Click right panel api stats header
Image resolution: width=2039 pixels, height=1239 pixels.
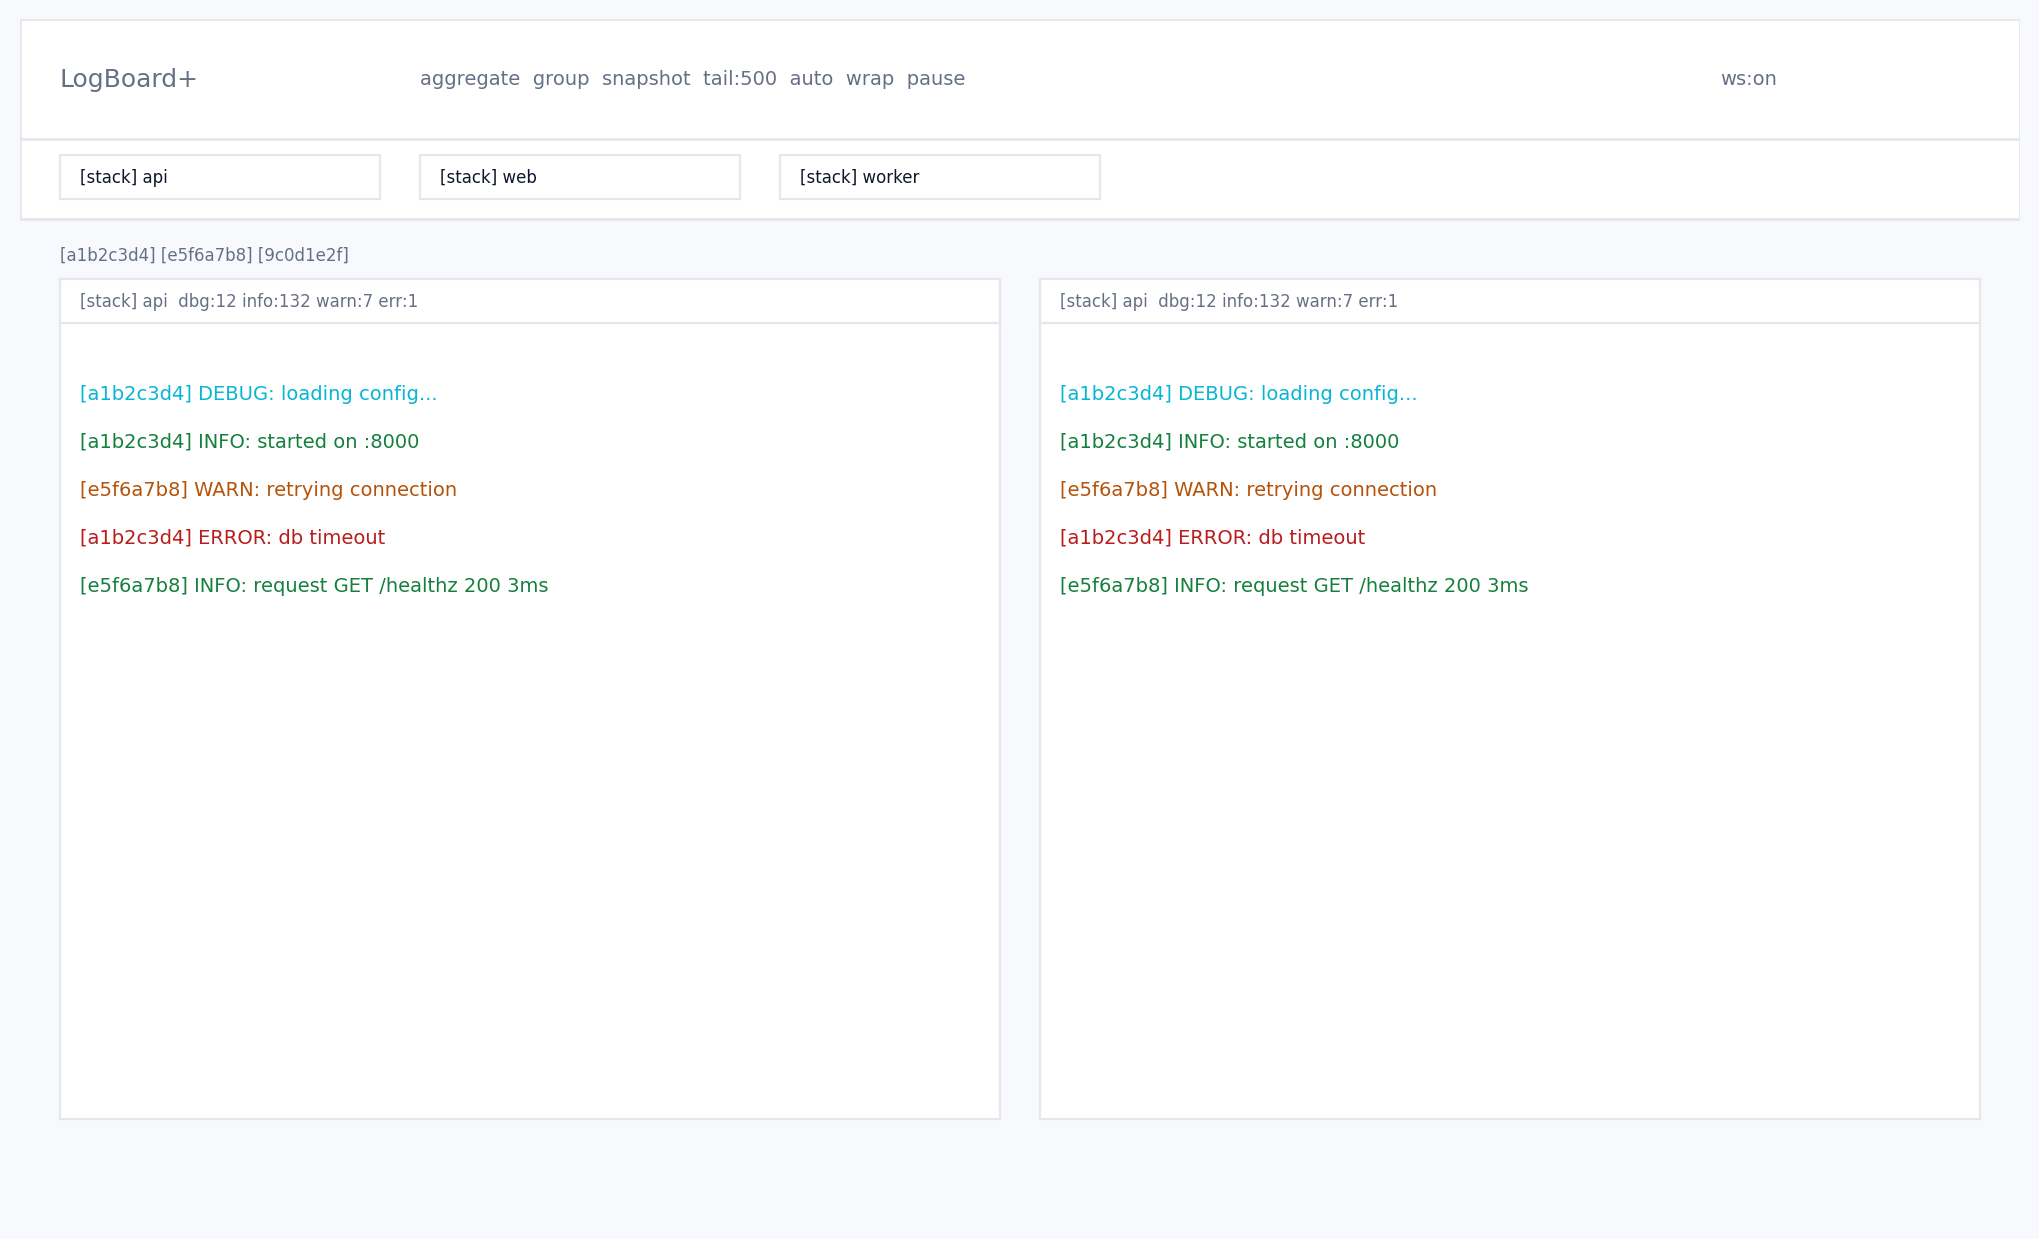click(x=1228, y=301)
